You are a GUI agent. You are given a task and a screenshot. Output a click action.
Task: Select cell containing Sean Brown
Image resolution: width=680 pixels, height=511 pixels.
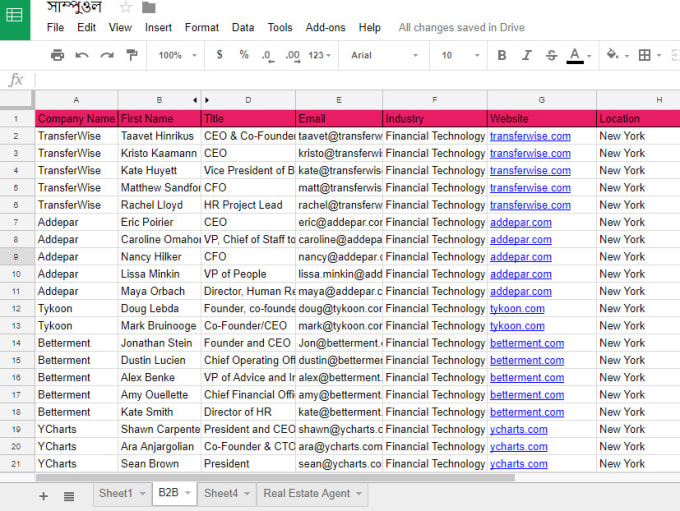pyautogui.click(x=160, y=464)
